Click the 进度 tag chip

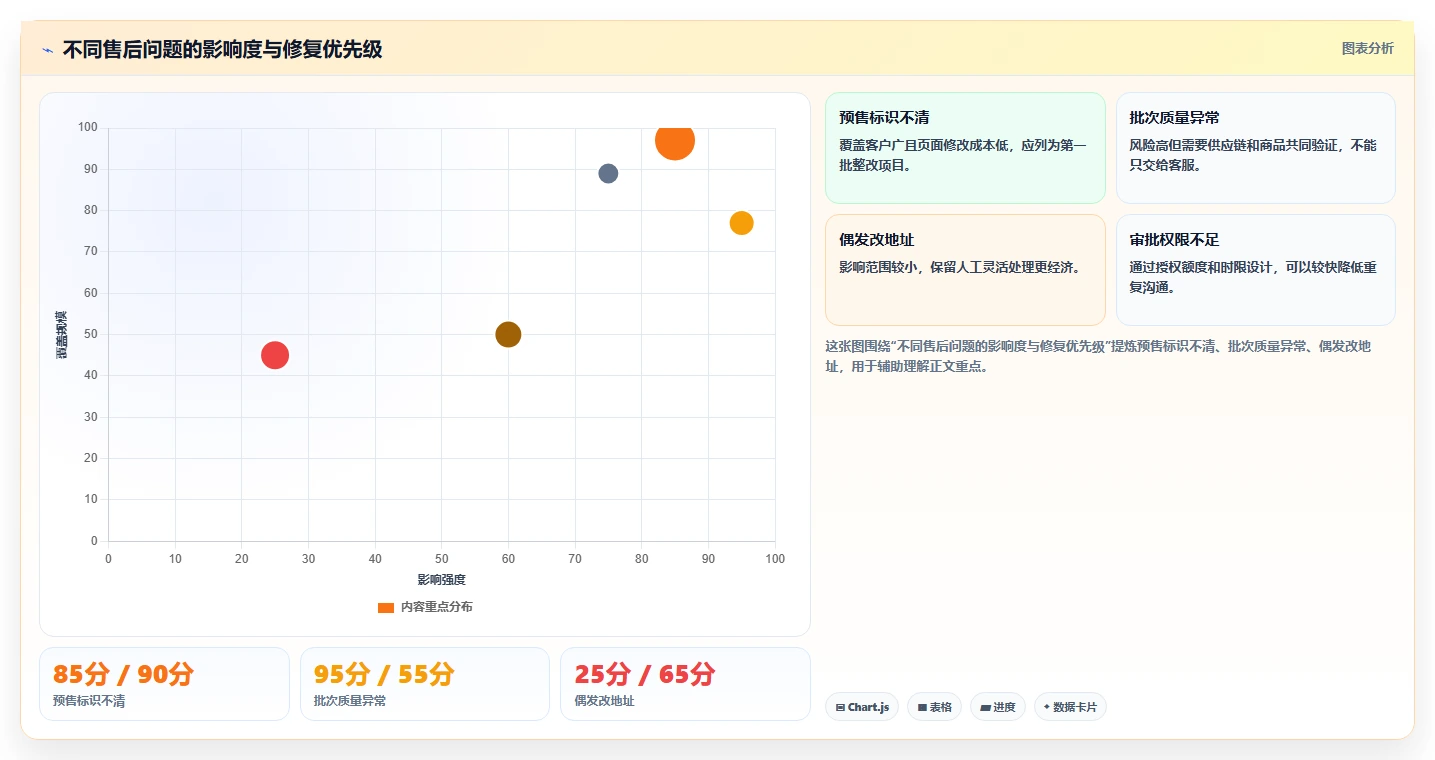[998, 707]
